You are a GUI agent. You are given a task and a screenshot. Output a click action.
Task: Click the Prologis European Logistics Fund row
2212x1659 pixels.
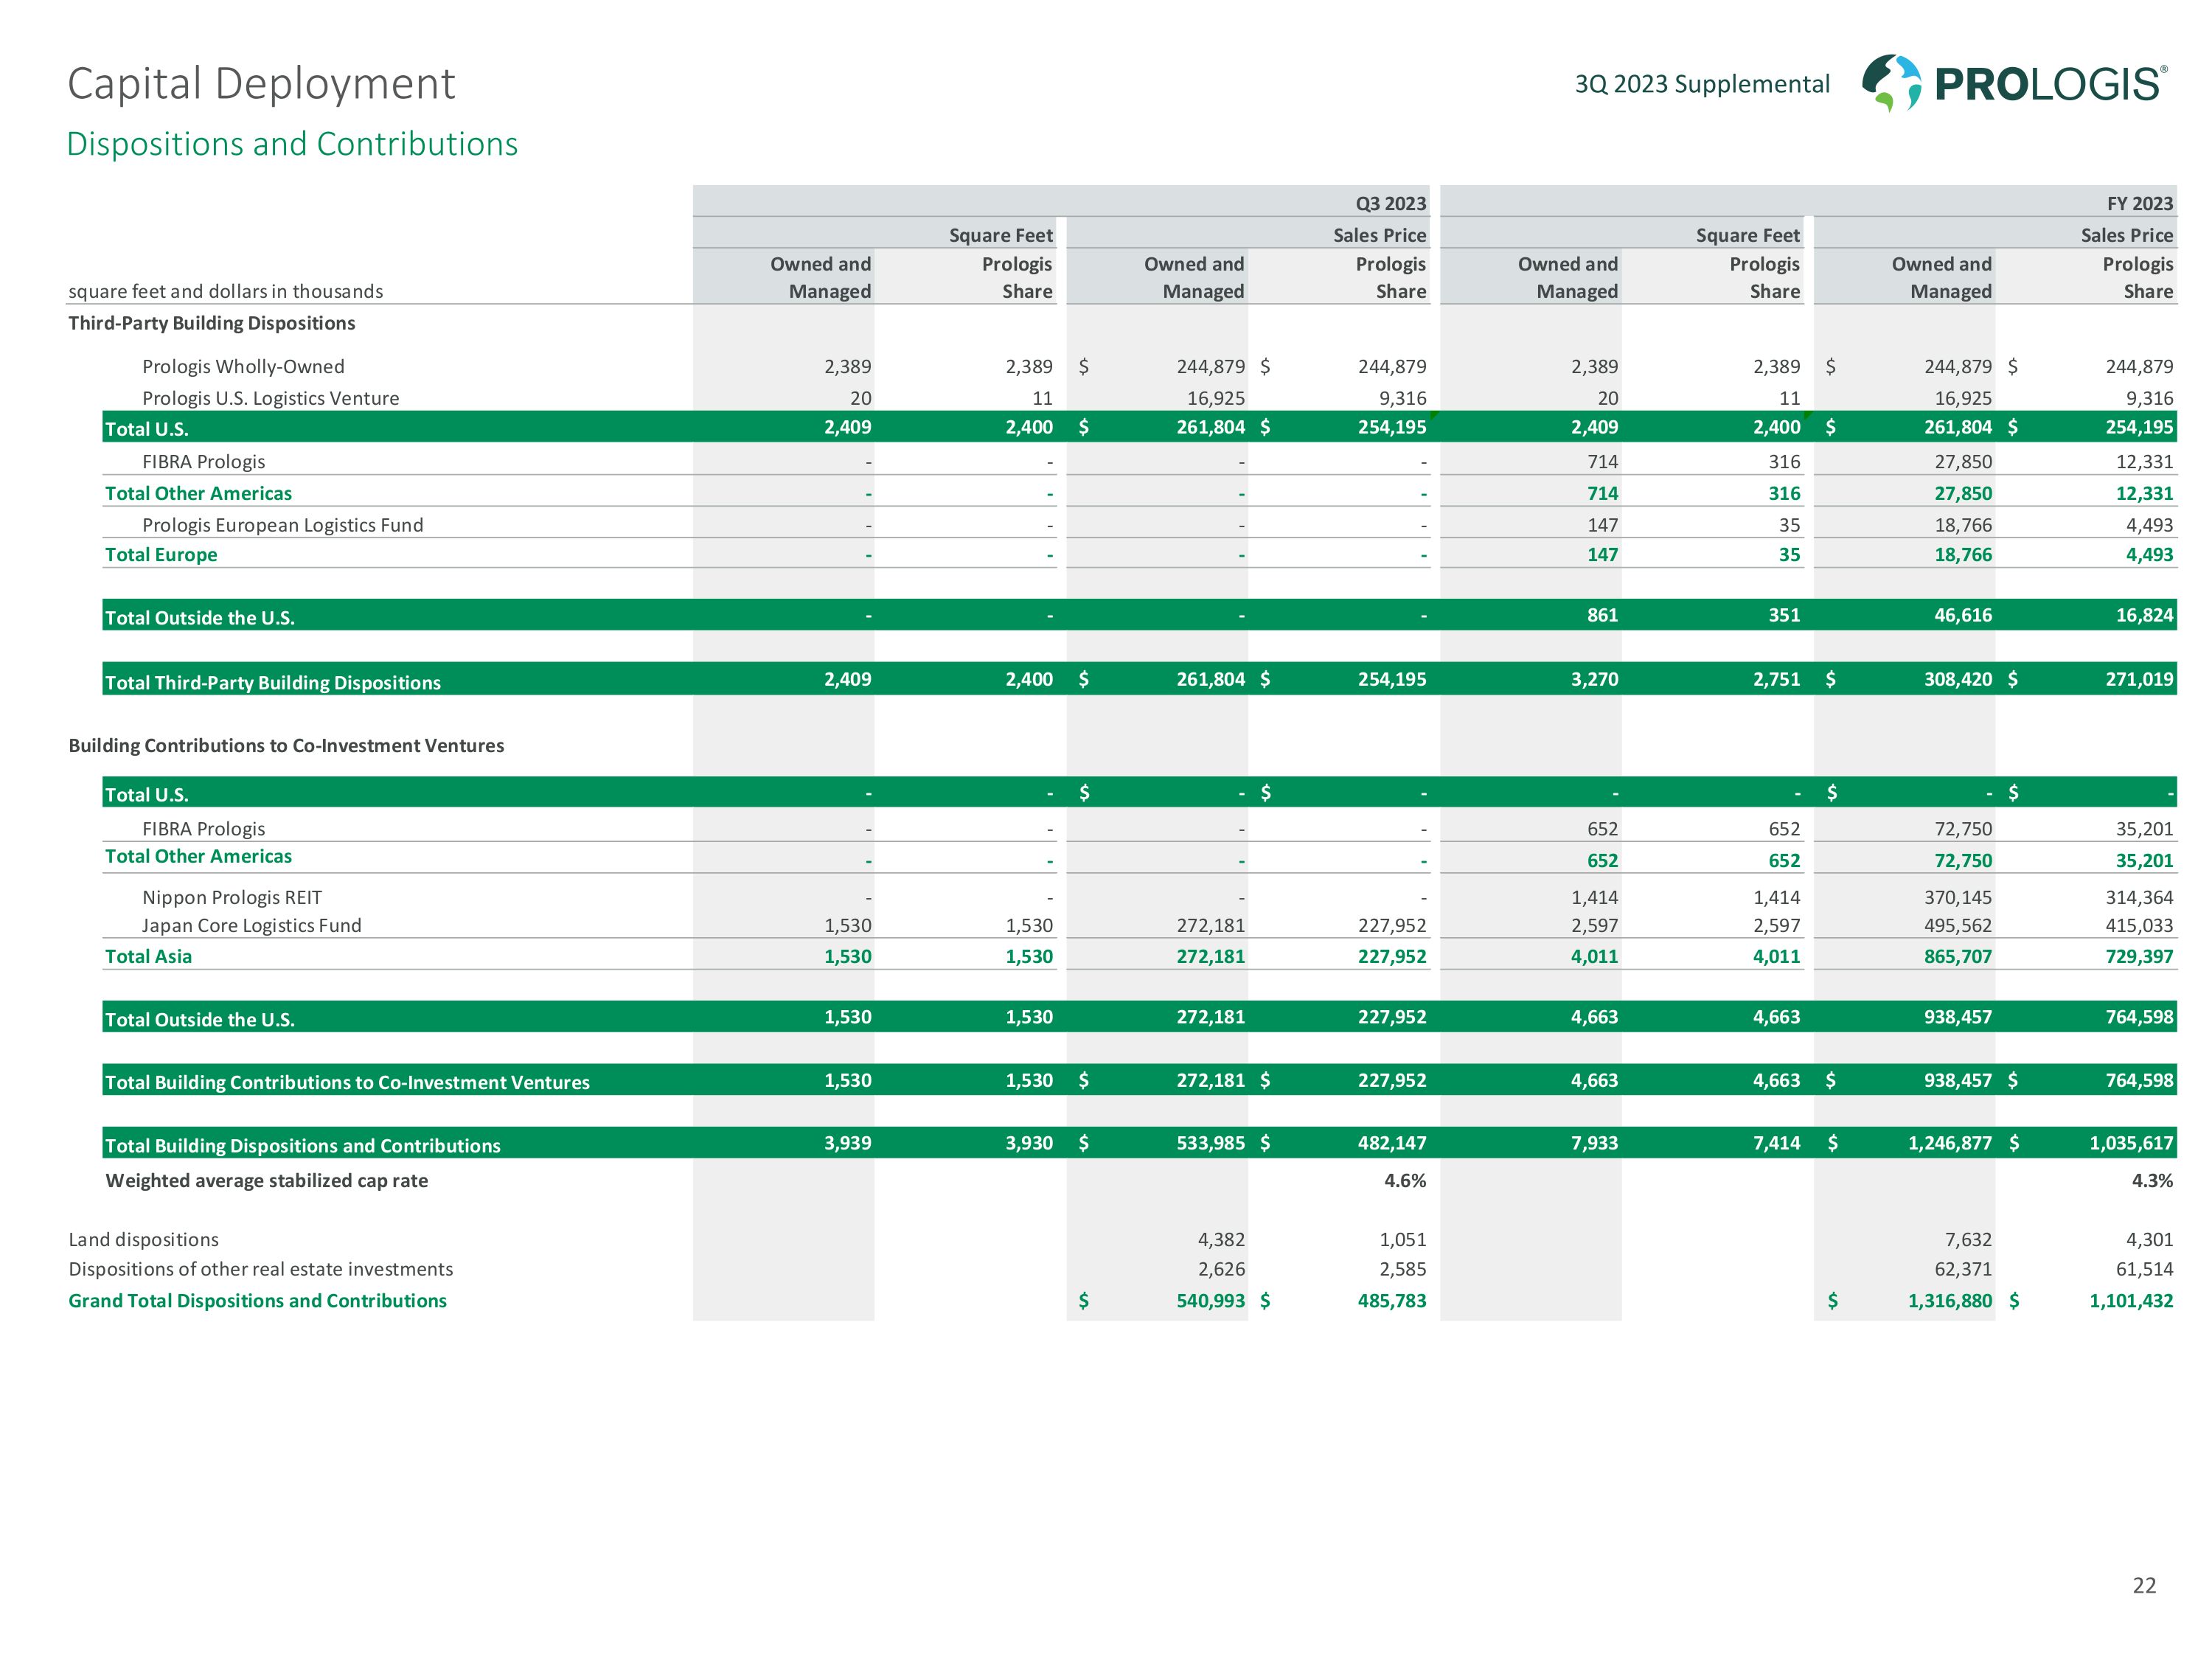(282, 525)
